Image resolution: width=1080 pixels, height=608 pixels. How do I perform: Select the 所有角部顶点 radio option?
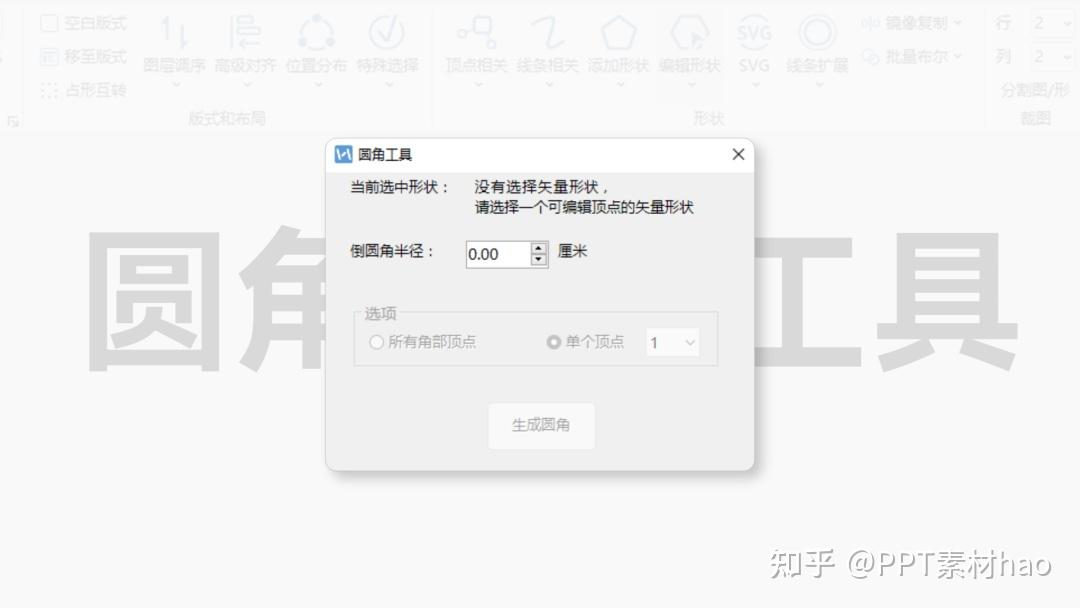click(376, 342)
